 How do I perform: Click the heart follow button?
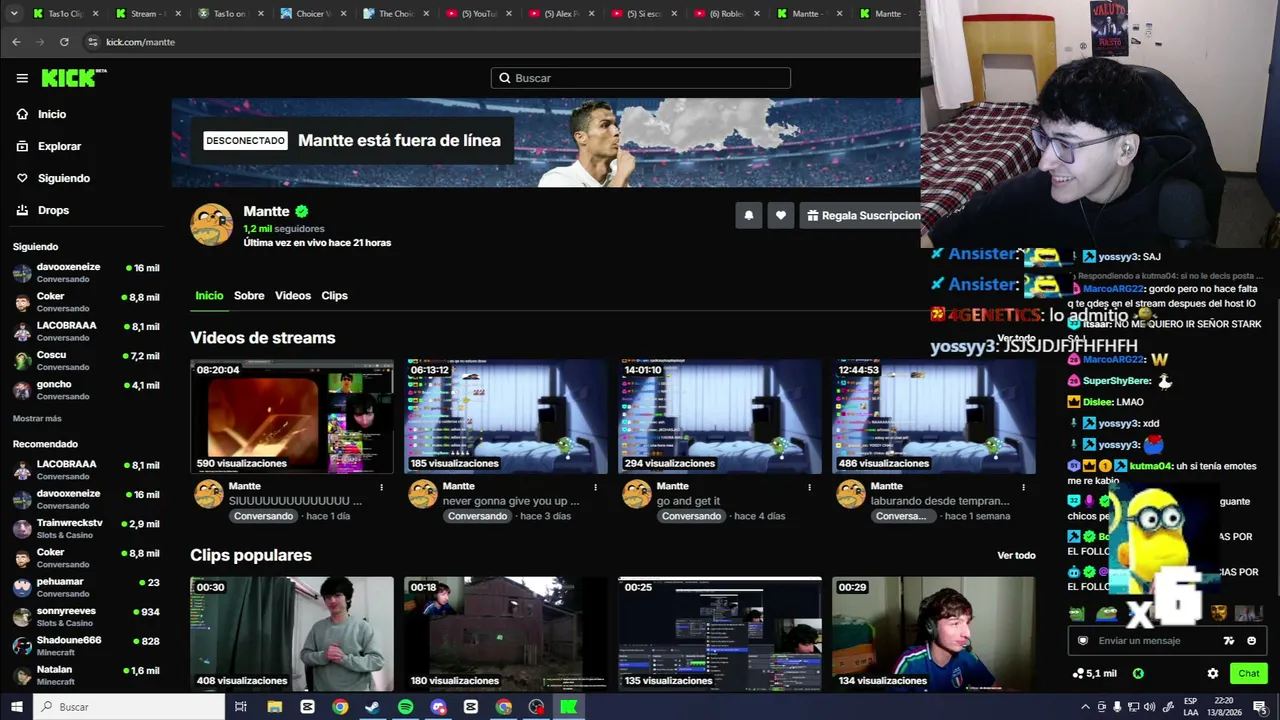pos(781,215)
